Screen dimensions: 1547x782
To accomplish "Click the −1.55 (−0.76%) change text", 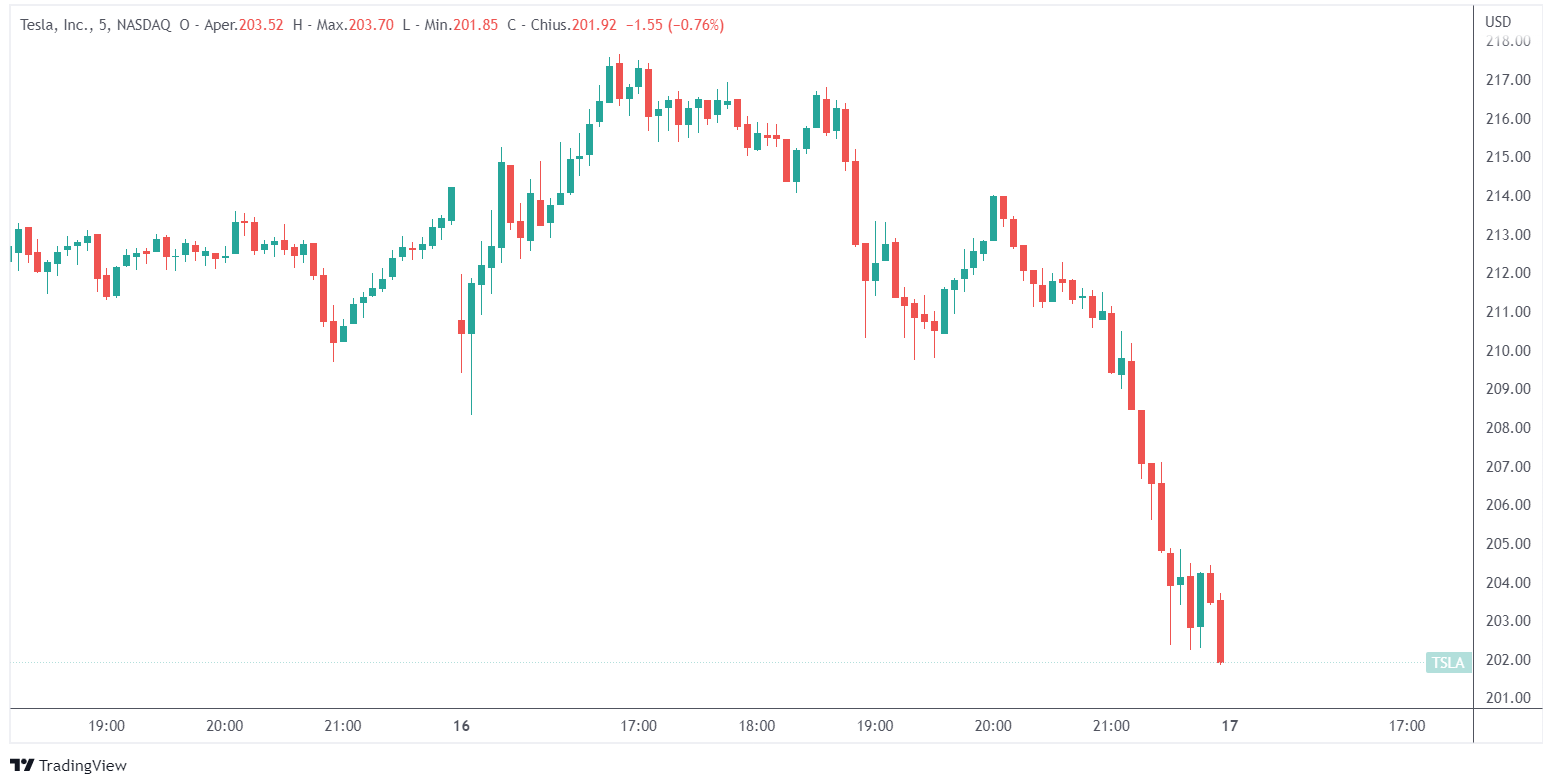I will coord(674,24).
